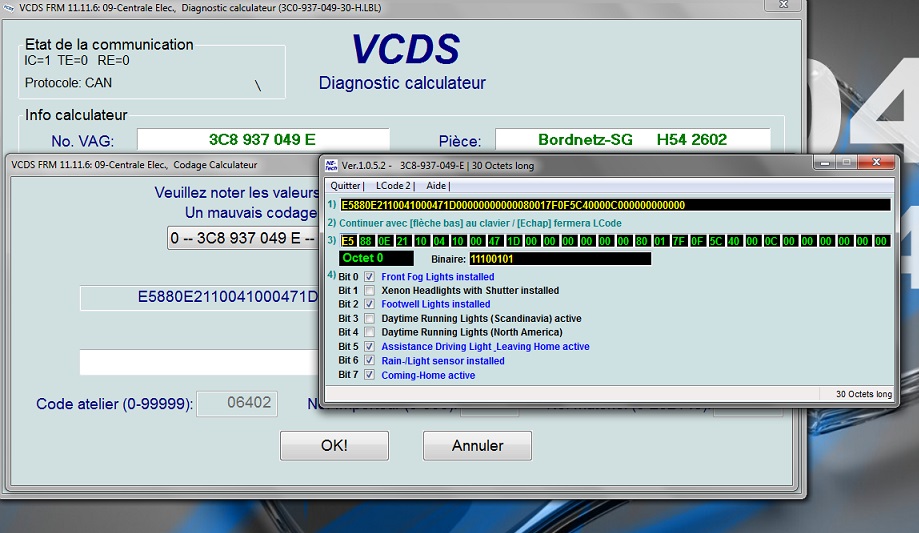The width and height of the screenshot is (919, 533).
Task: Click the Annuler button
Action: [477, 446]
